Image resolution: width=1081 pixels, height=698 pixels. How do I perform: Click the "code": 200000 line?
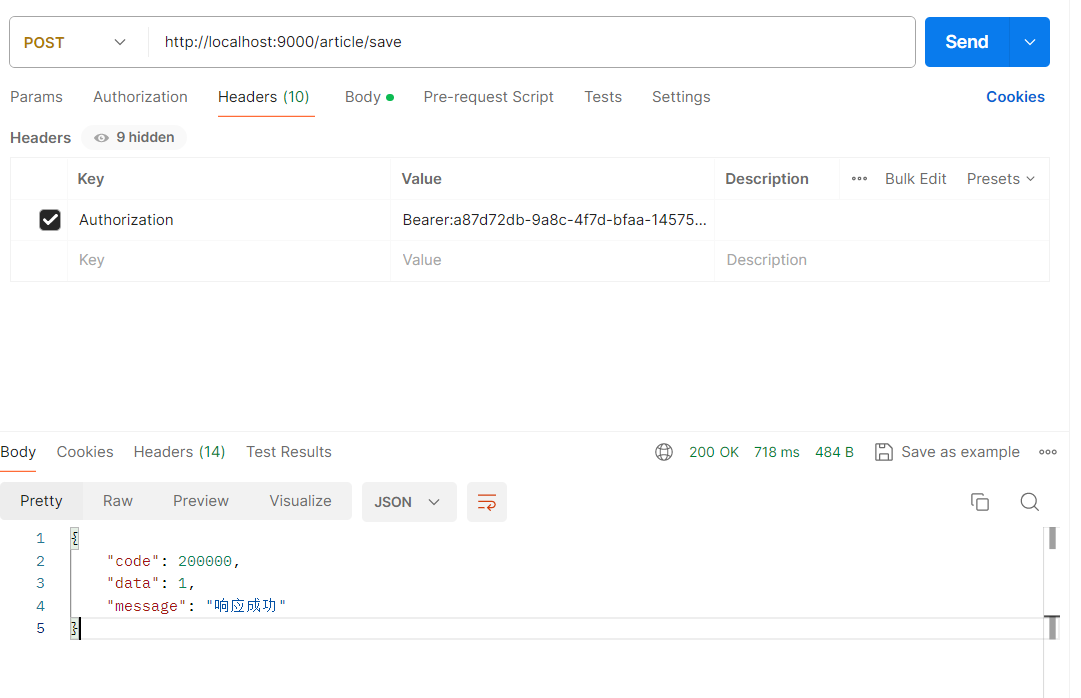pos(173,561)
